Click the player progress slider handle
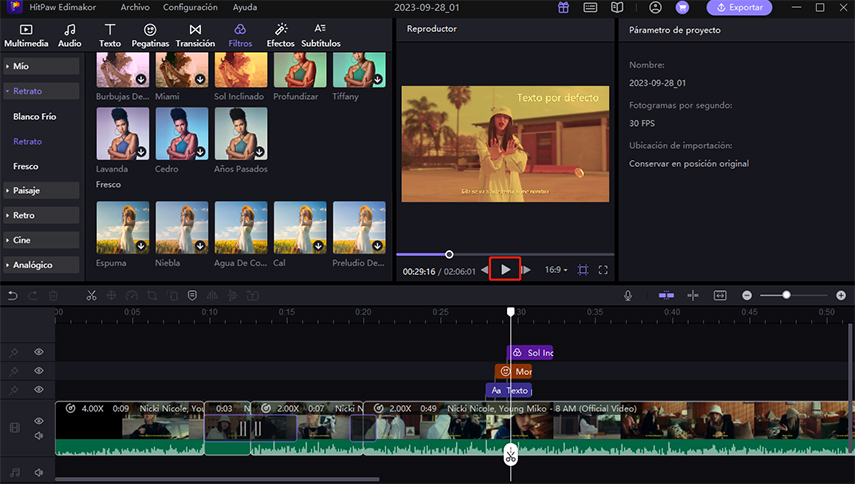Viewport: 855px width, 484px height. [x=449, y=255]
